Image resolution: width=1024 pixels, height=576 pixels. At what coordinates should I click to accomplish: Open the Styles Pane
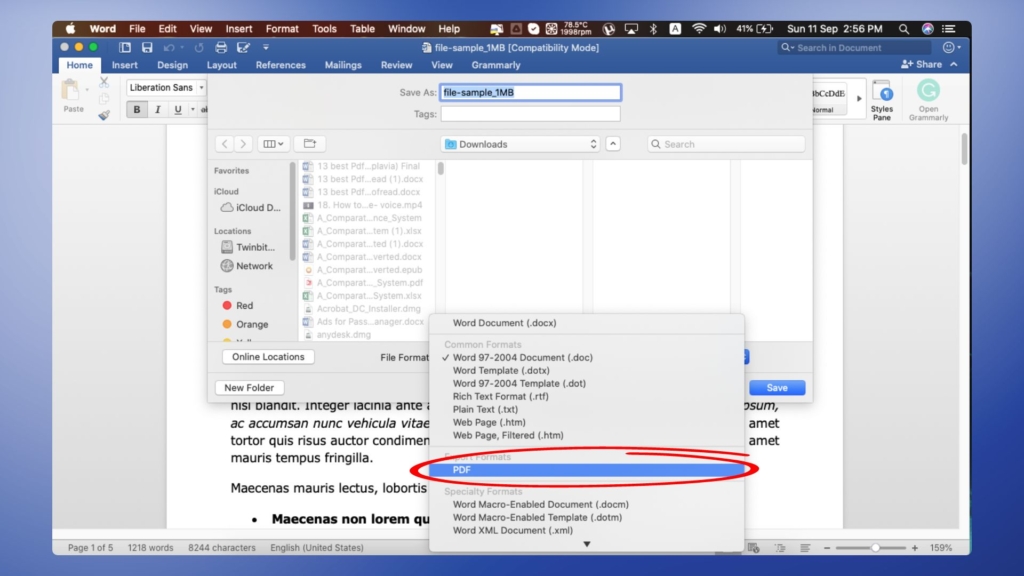pyautogui.click(x=882, y=100)
